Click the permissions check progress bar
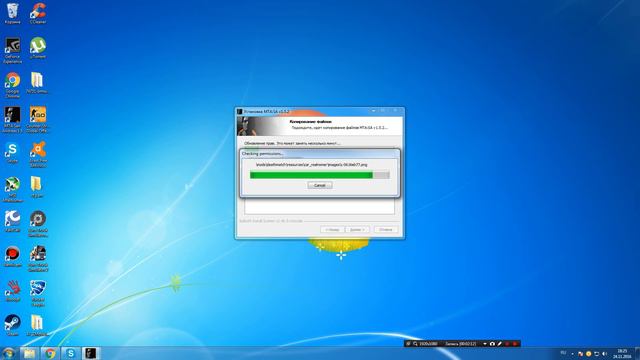 coord(320,175)
